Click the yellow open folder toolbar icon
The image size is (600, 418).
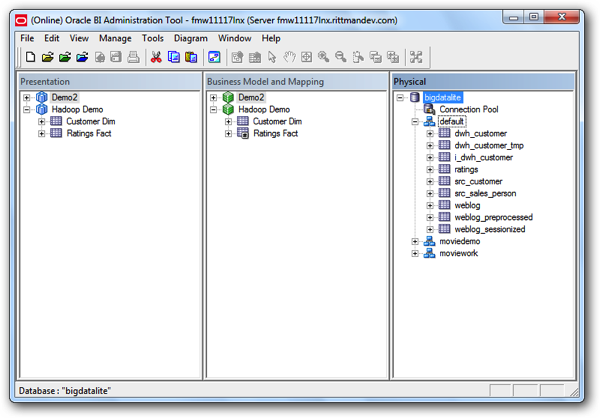tap(47, 57)
